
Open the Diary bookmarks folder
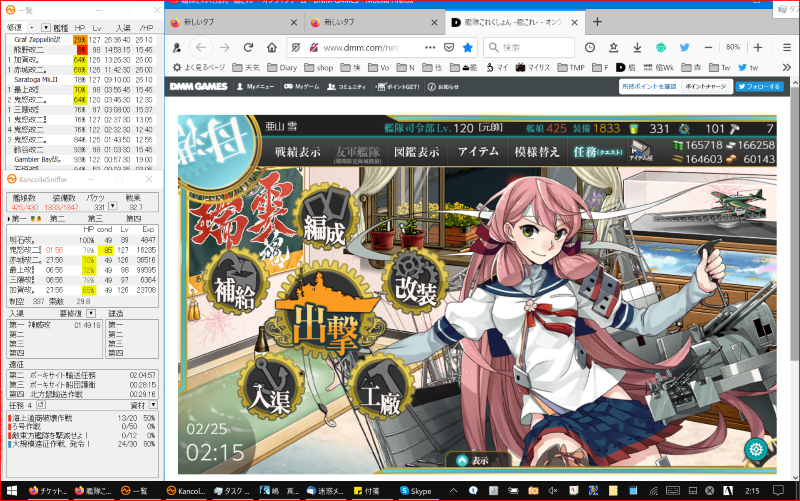tap(282, 67)
